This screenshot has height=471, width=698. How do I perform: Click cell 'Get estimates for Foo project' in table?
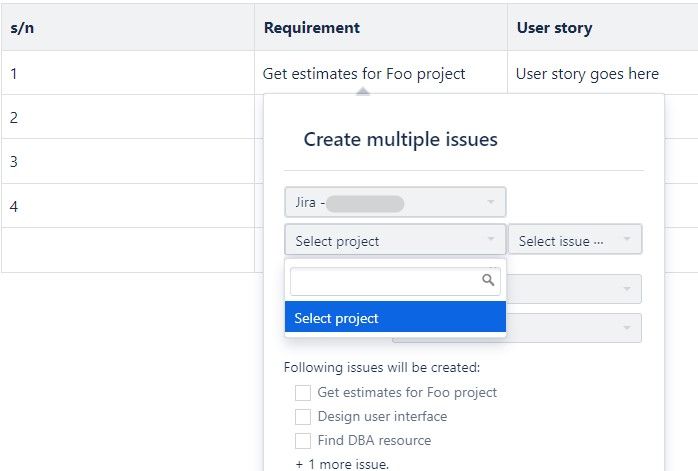point(381,73)
